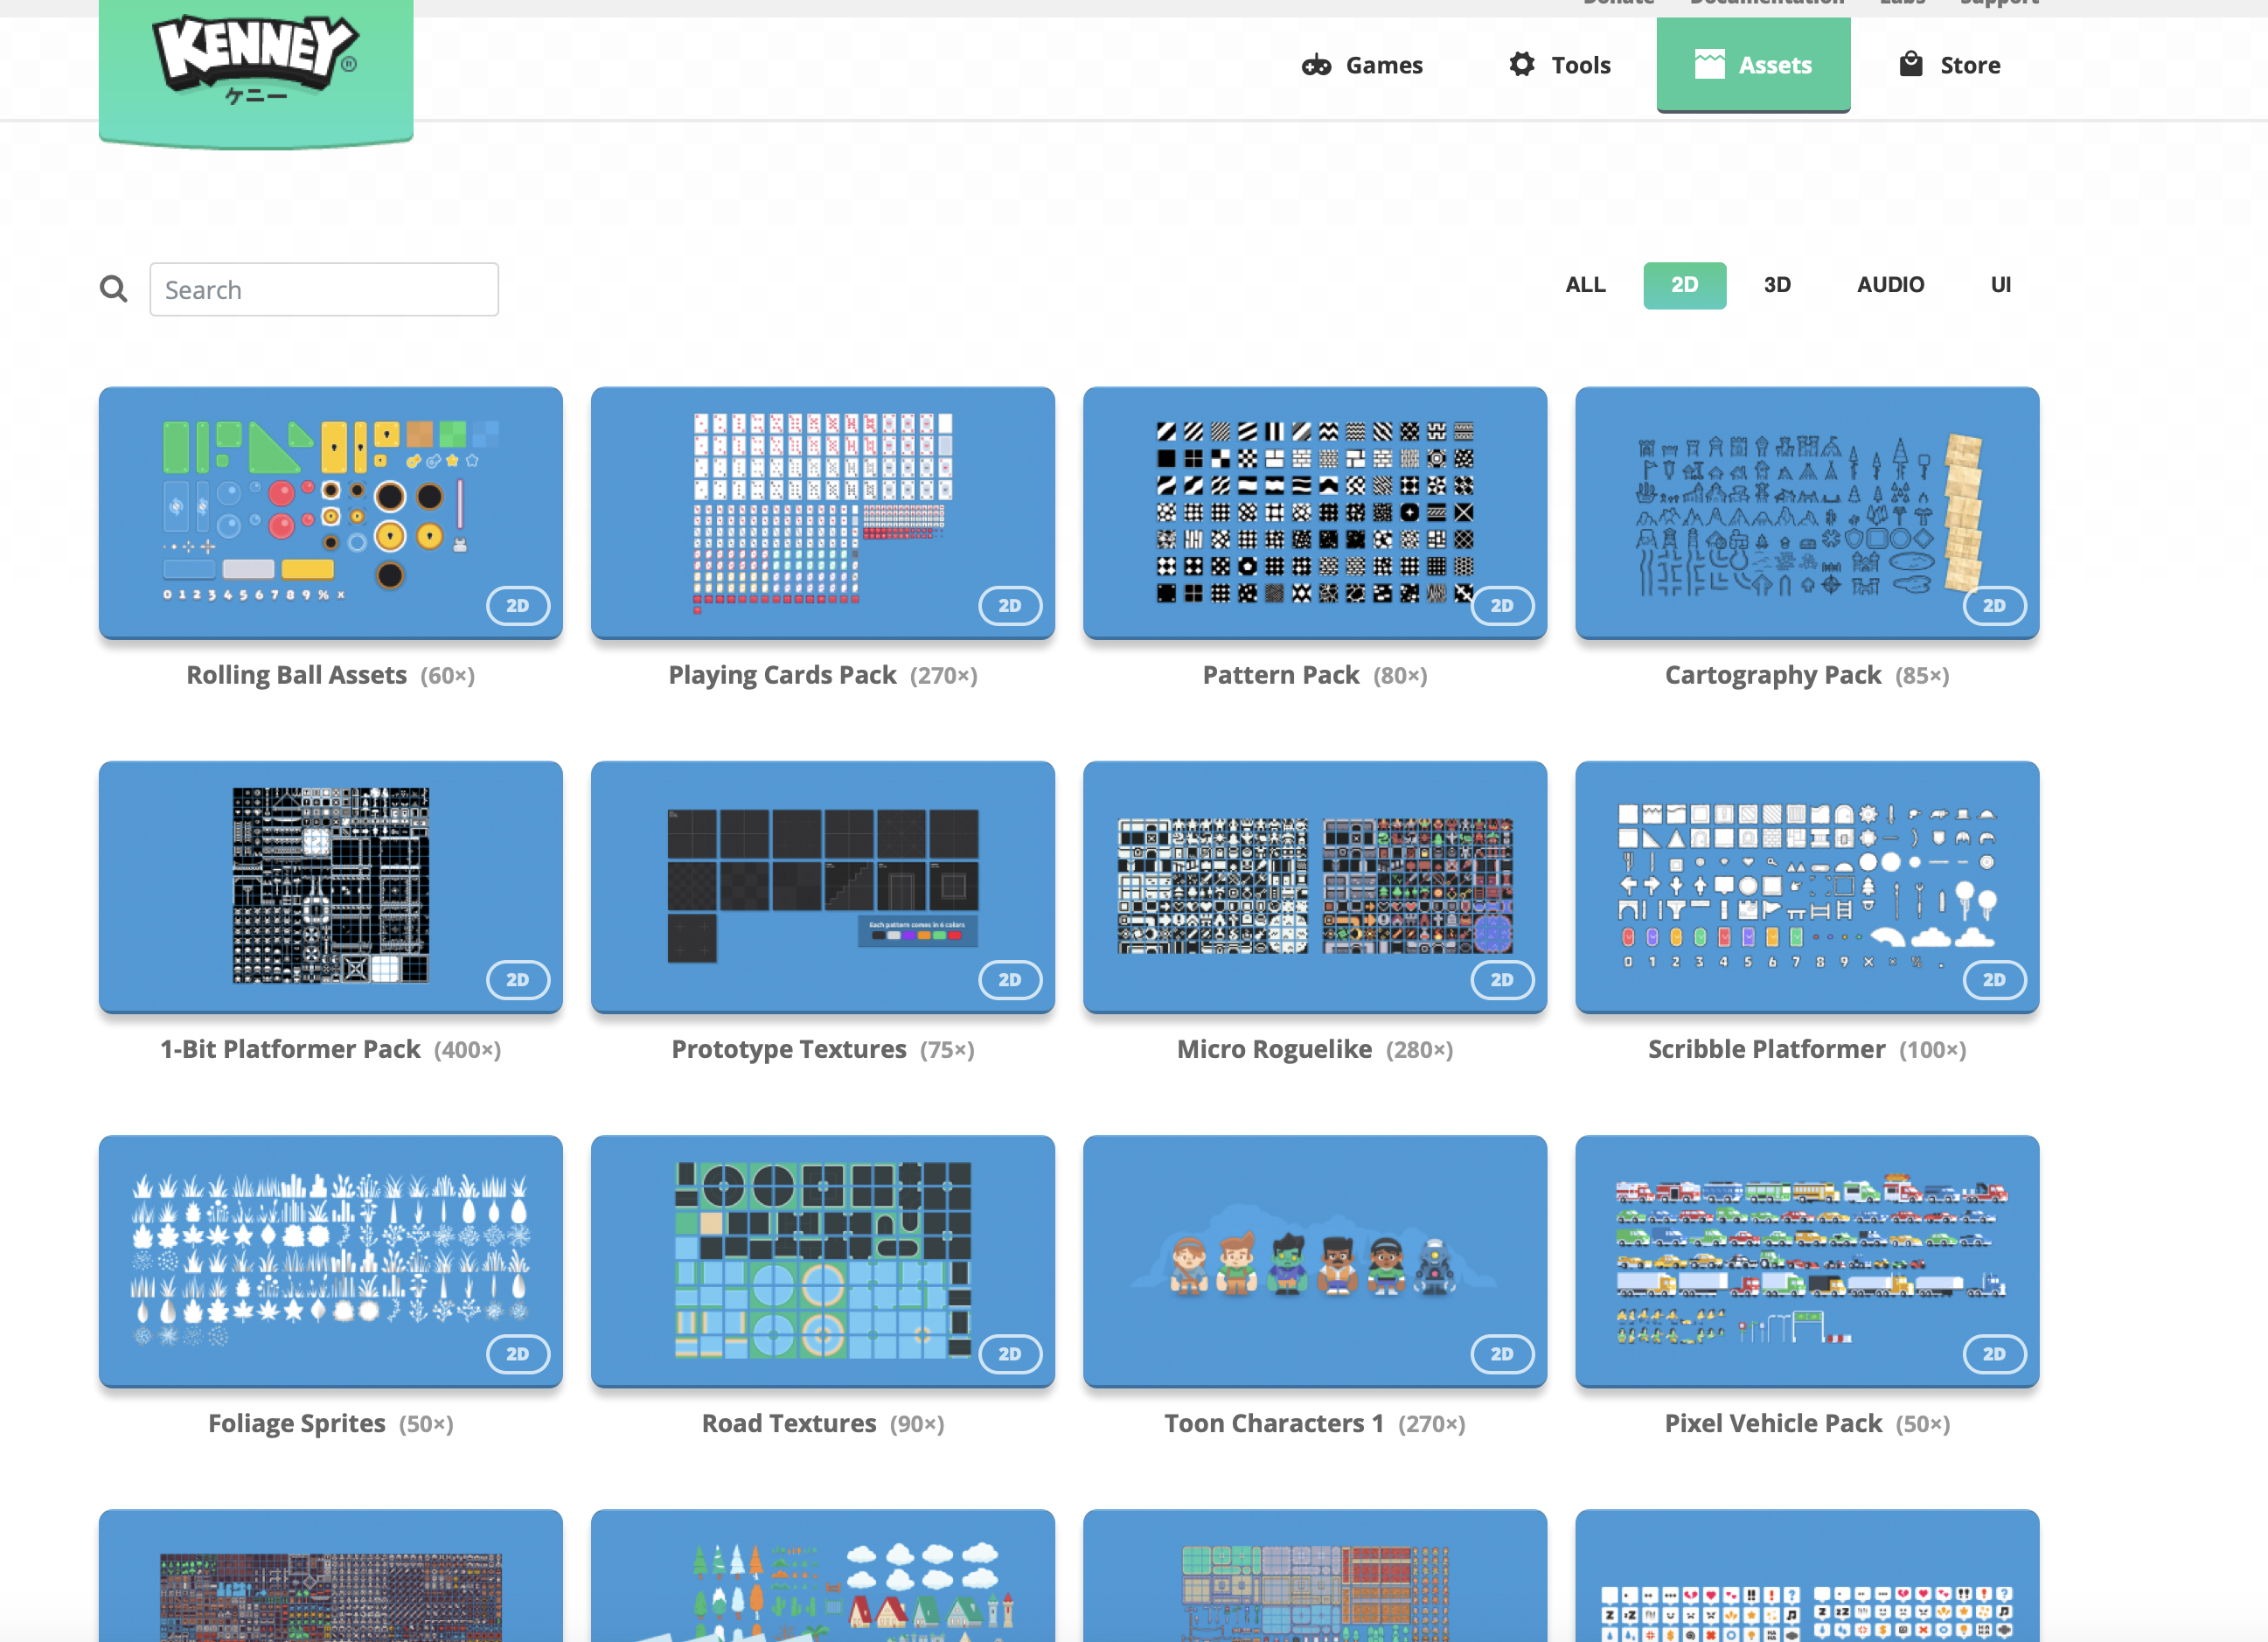The width and height of the screenshot is (2268, 1642).
Task: Click the Rolling Ball Assets title link
Action: pyautogui.click(x=297, y=675)
